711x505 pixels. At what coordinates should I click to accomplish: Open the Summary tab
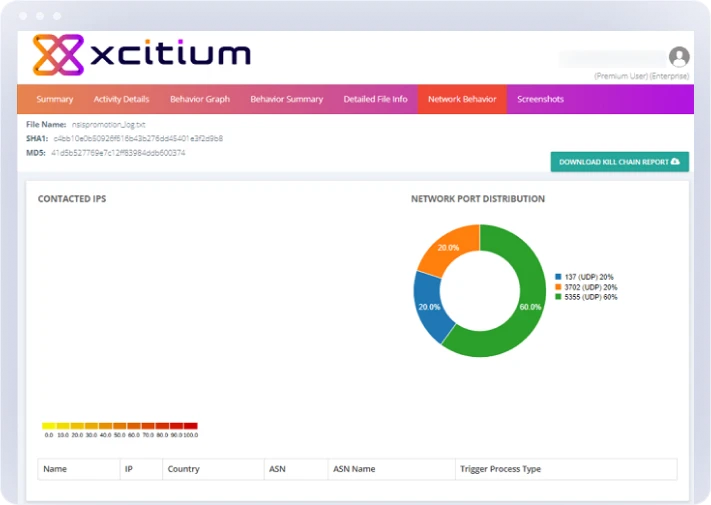(55, 99)
